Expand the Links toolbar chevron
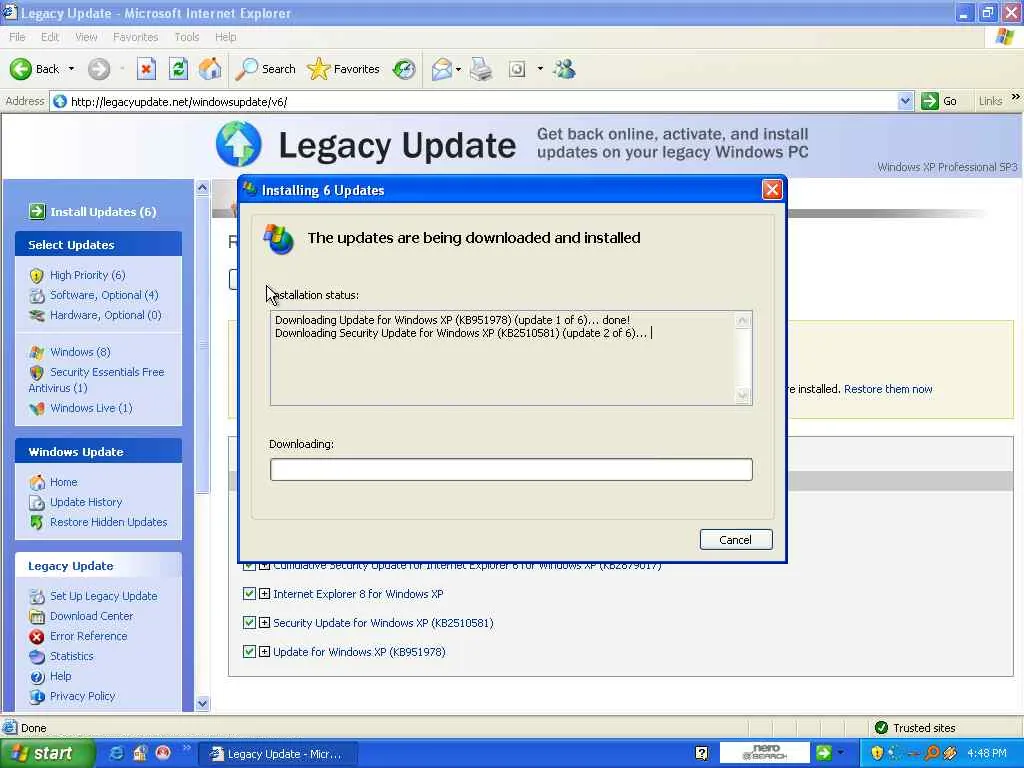This screenshot has width=1024, height=768. pyautogui.click(x=1016, y=97)
